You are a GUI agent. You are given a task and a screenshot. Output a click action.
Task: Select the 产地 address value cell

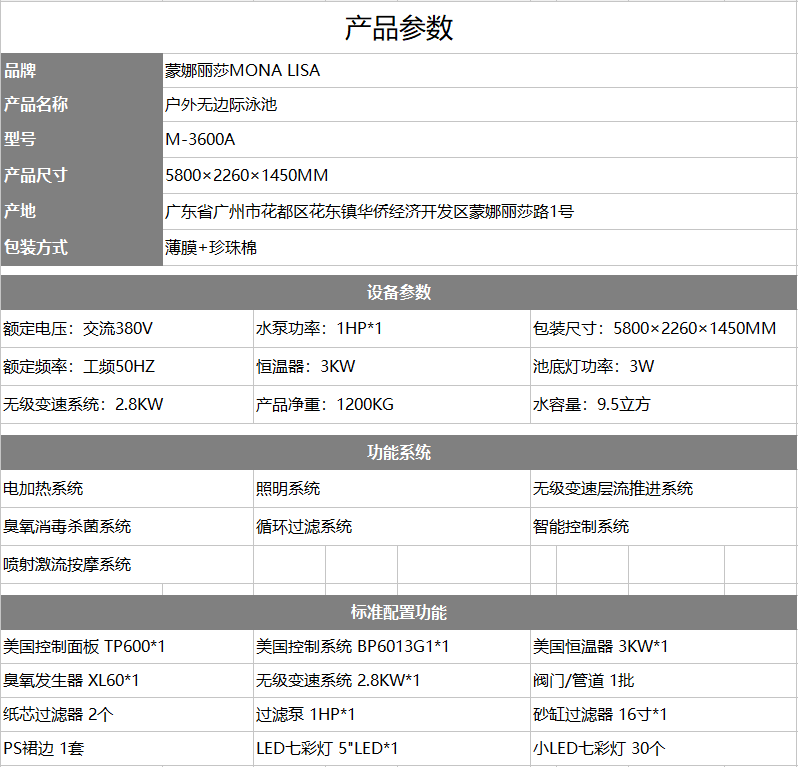coord(478,212)
